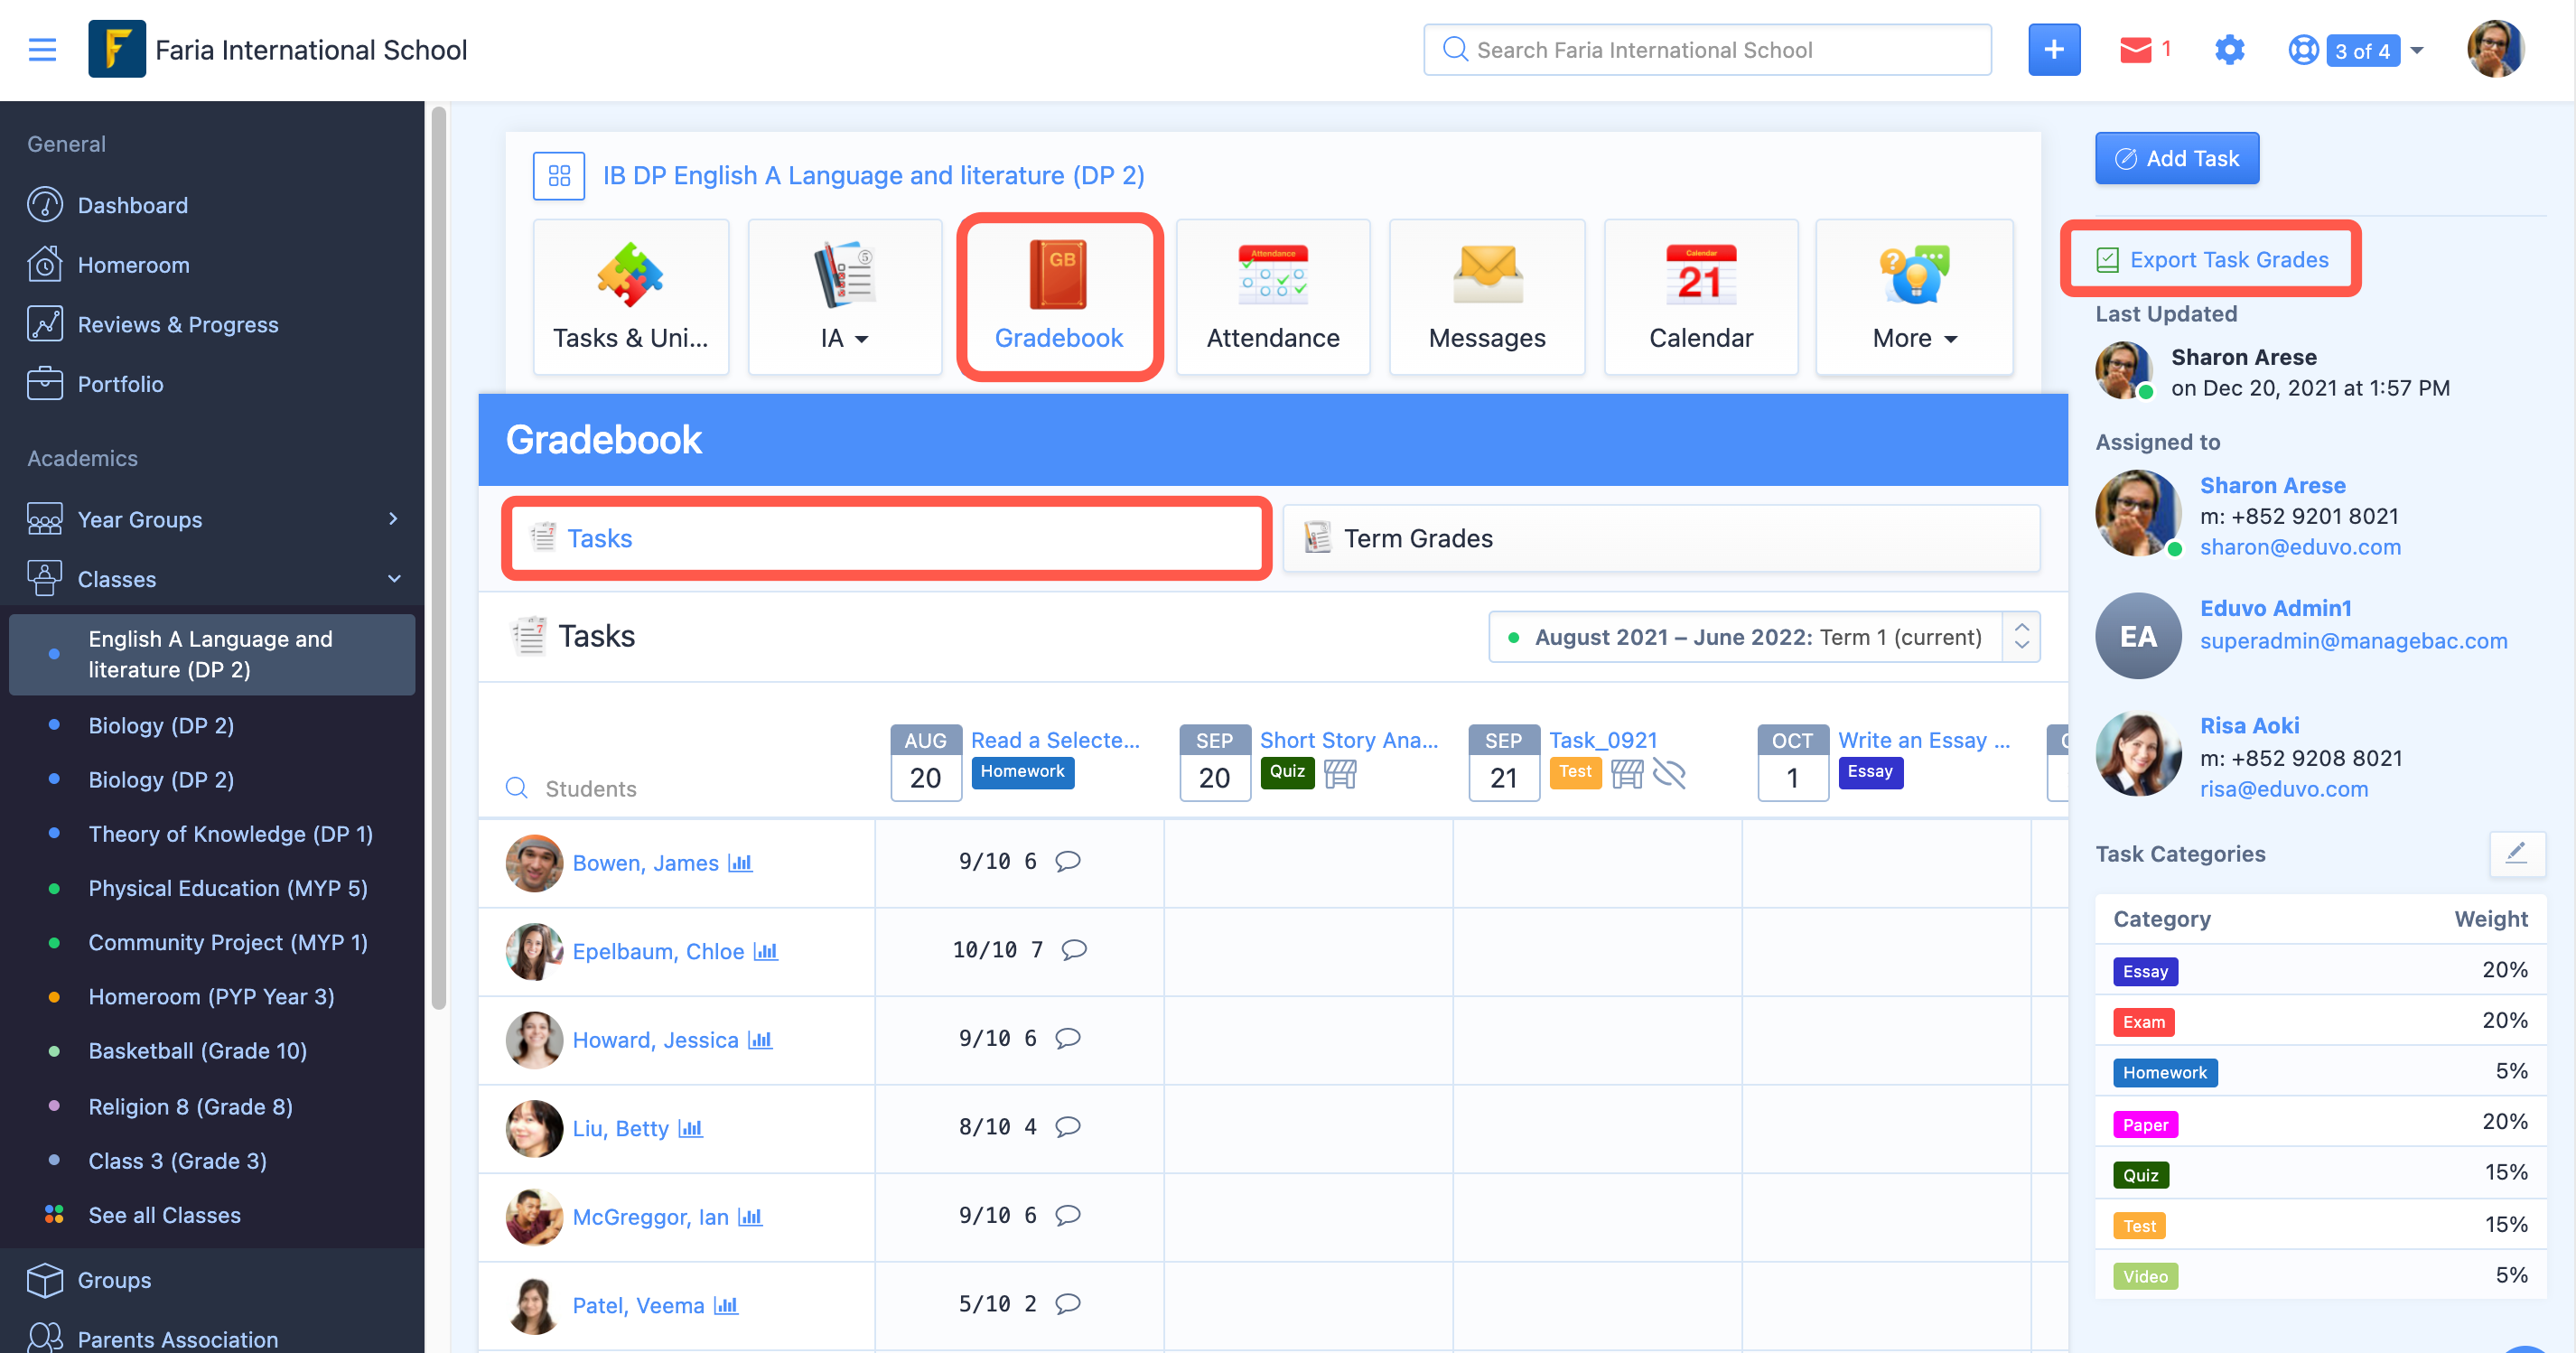The height and width of the screenshot is (1353, 2576).
Task: Click the Essay category color label
Action: 2145,971
